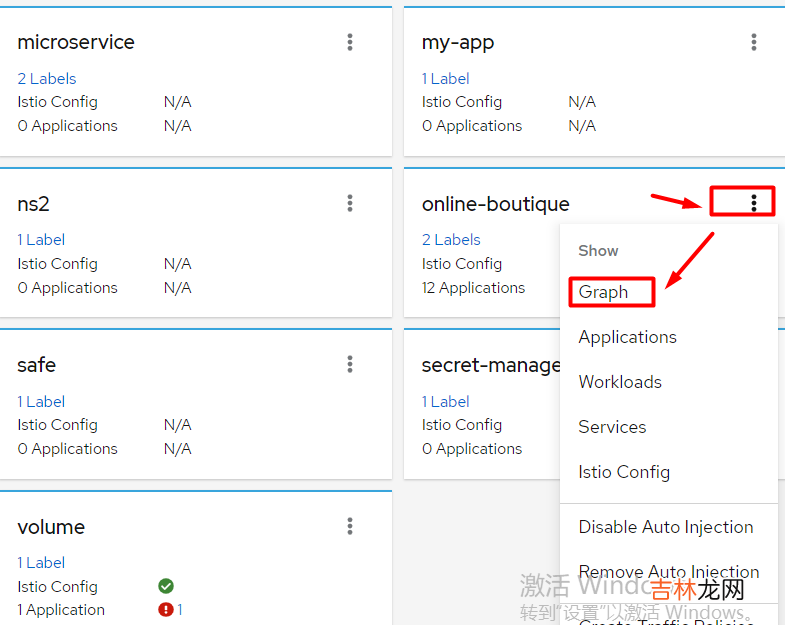Select Applications in the dropdown menu
The width and height of the screenshot is (785, 625).
[627, 337]
